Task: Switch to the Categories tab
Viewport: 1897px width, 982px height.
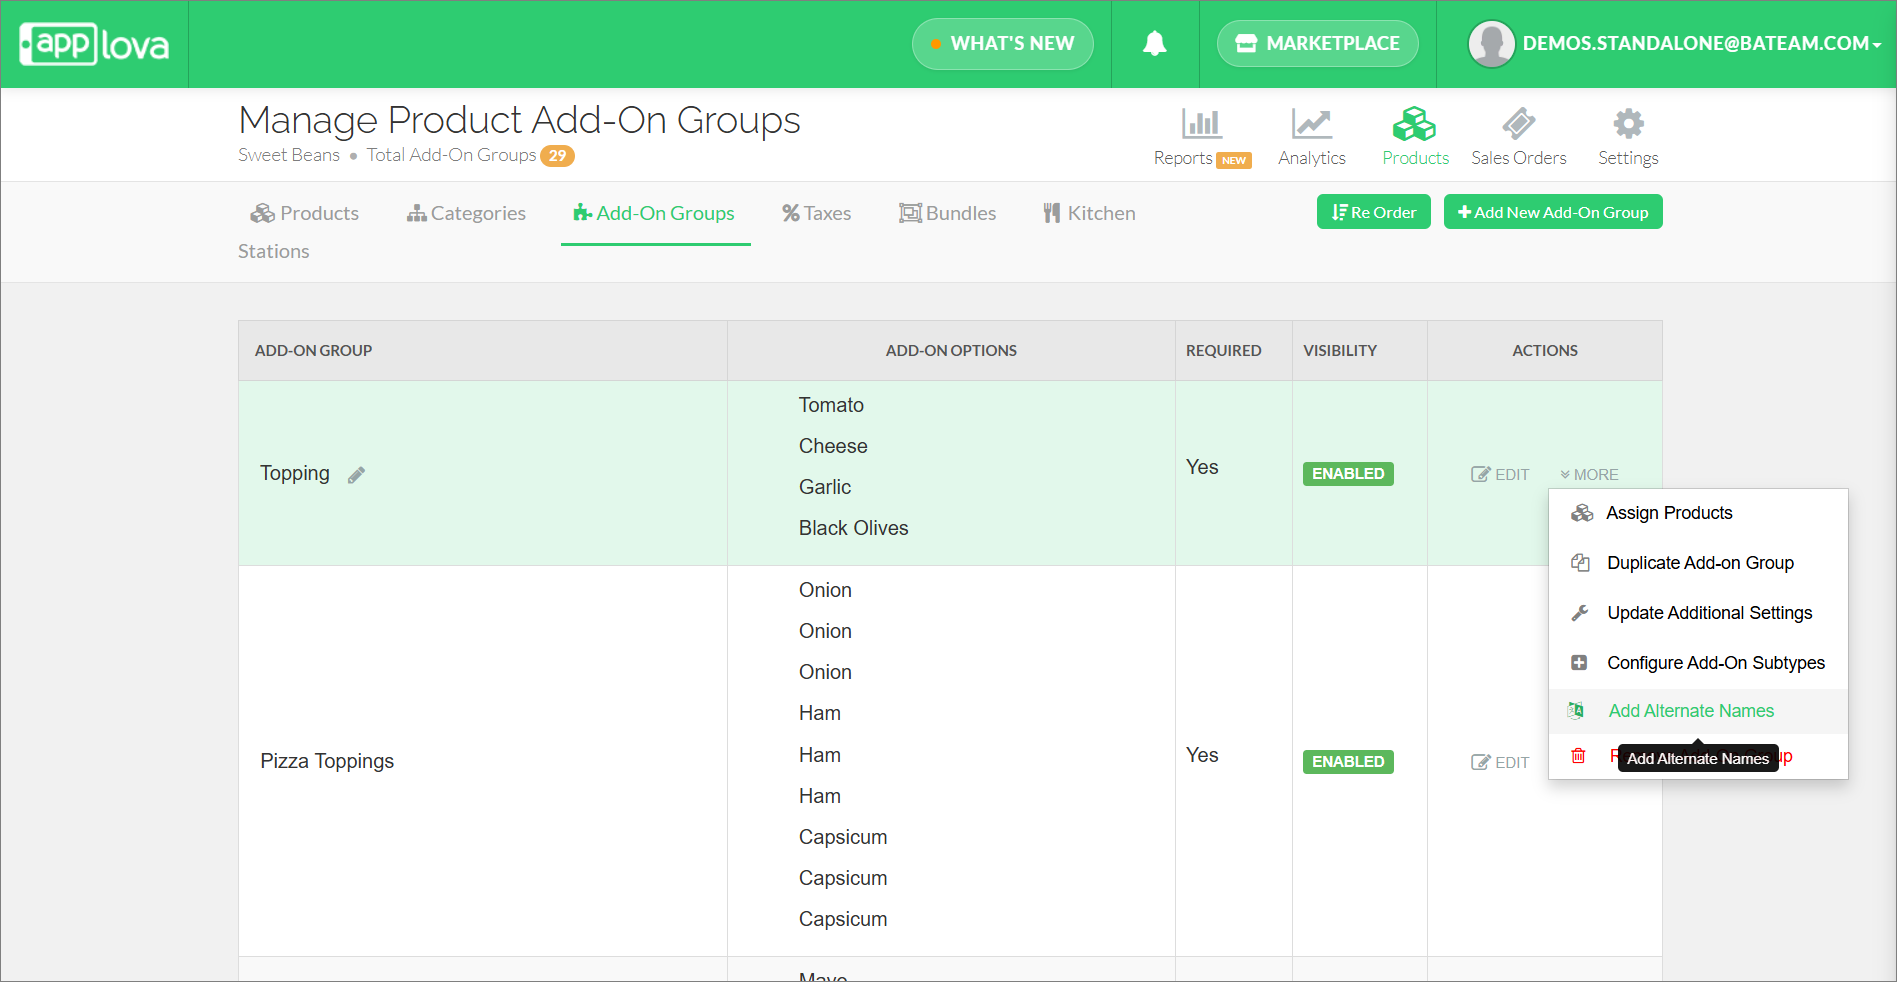Action: (466, 213)
